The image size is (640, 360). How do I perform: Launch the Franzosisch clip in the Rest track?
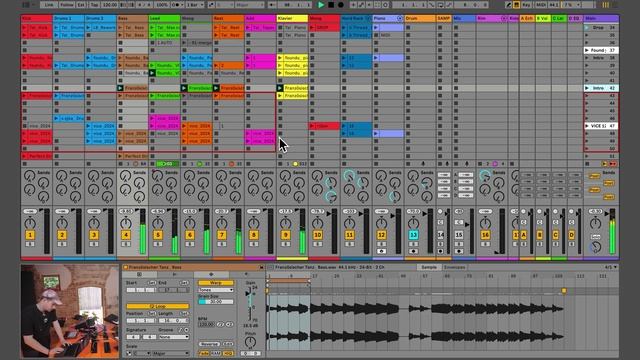[216, 88]
